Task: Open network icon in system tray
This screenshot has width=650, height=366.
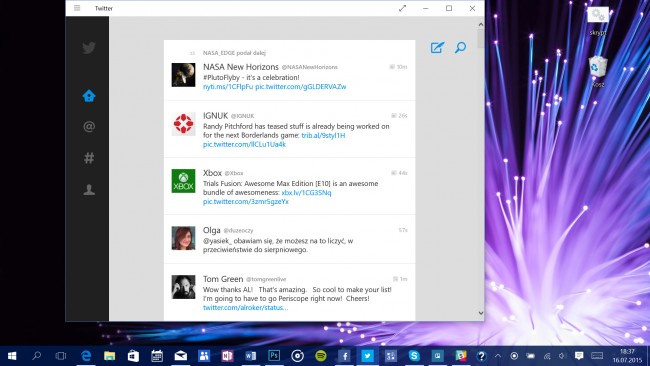Action: click(x=547, y=356)
